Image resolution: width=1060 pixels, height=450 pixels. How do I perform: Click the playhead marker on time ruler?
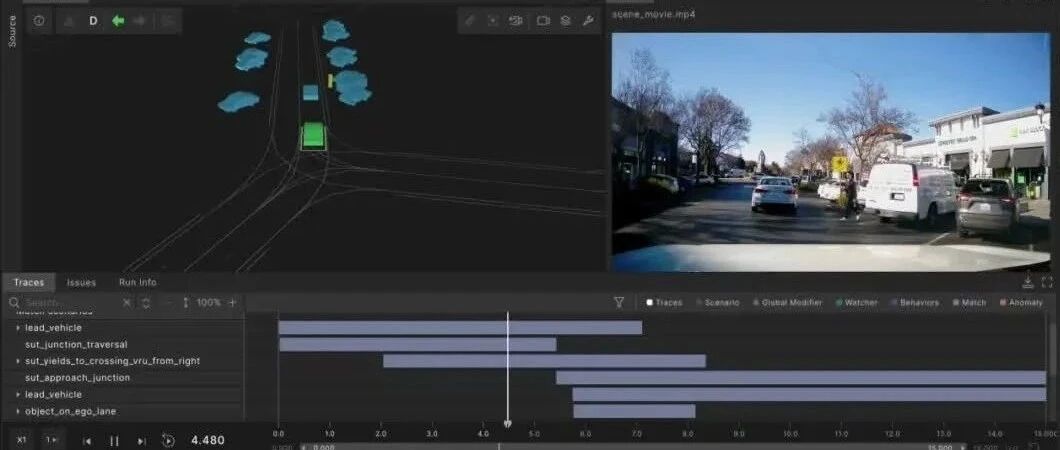(x=508, y=424)
